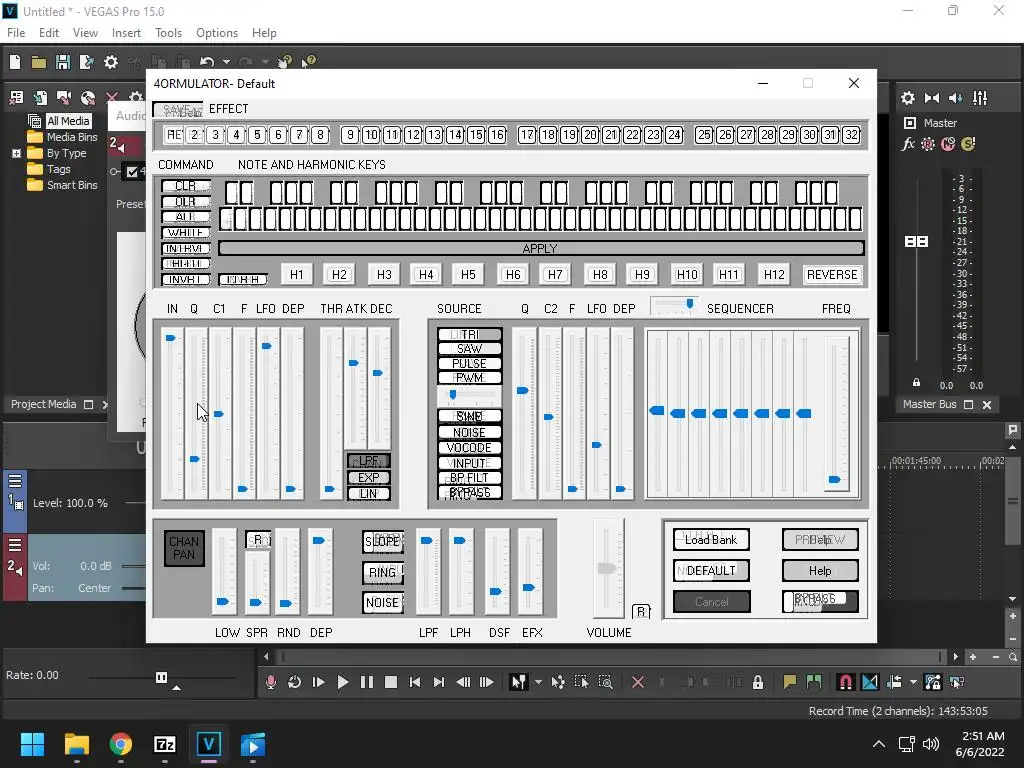The height and width of the screenshot is (768, 1024).
Task: Select harmonic key H6
Action: pyautogui.click(x=513, y=274)
